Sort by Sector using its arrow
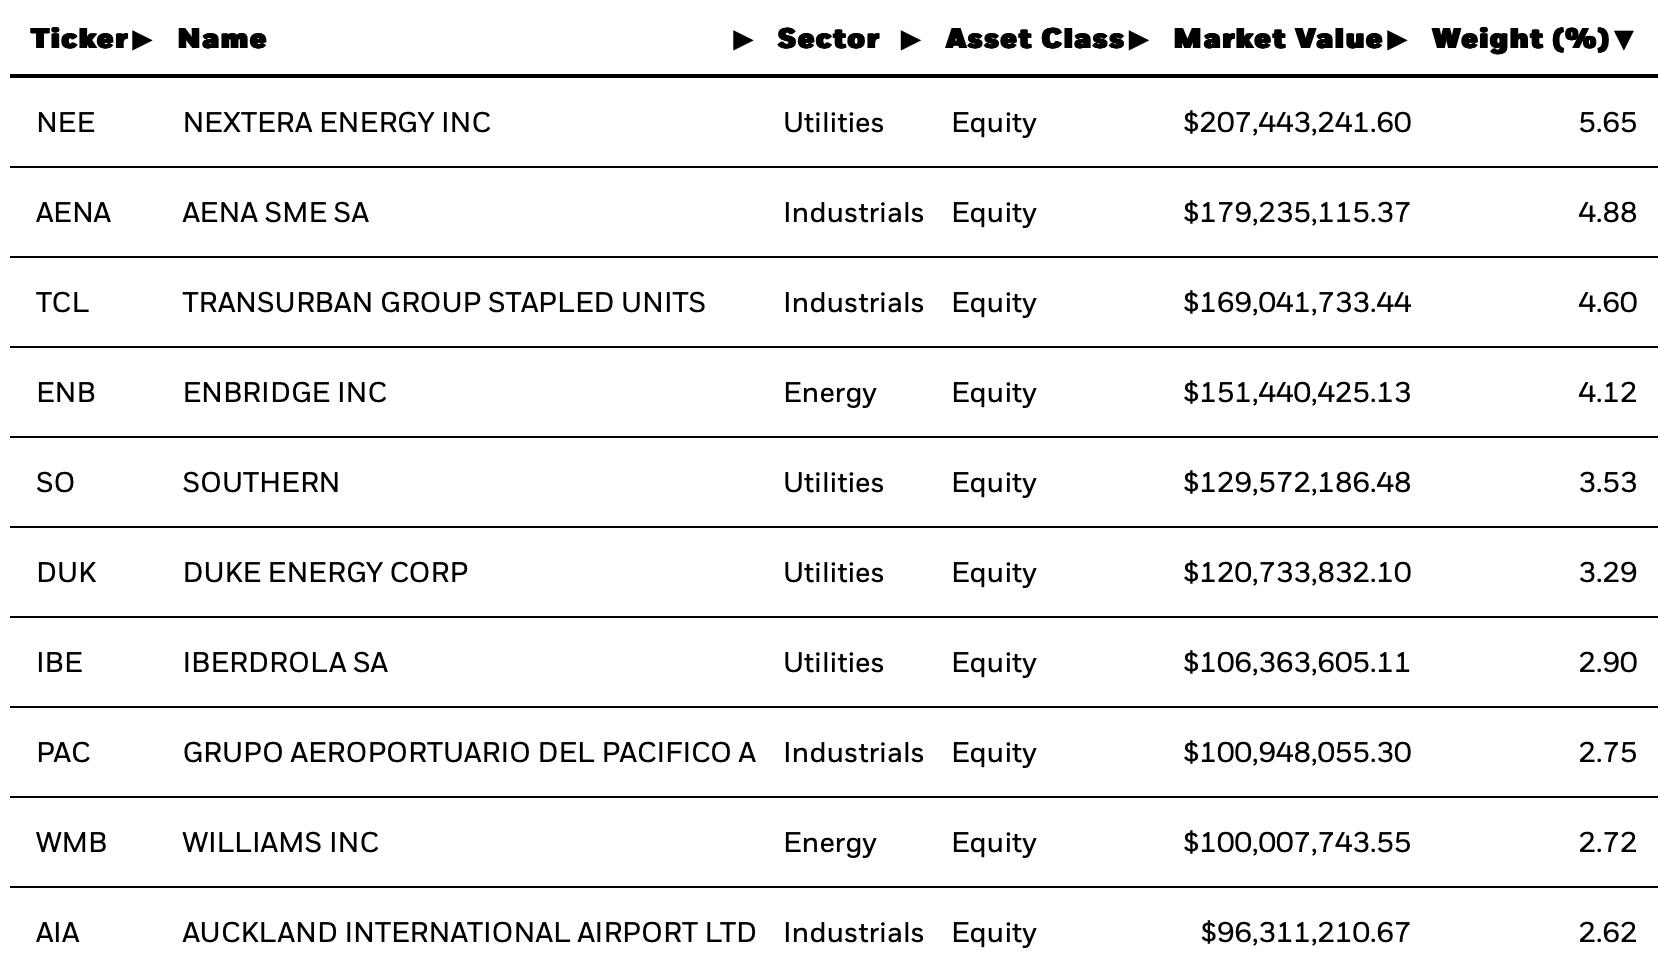1658x966 pixels. pyautogui.click(x=910, y=40)
